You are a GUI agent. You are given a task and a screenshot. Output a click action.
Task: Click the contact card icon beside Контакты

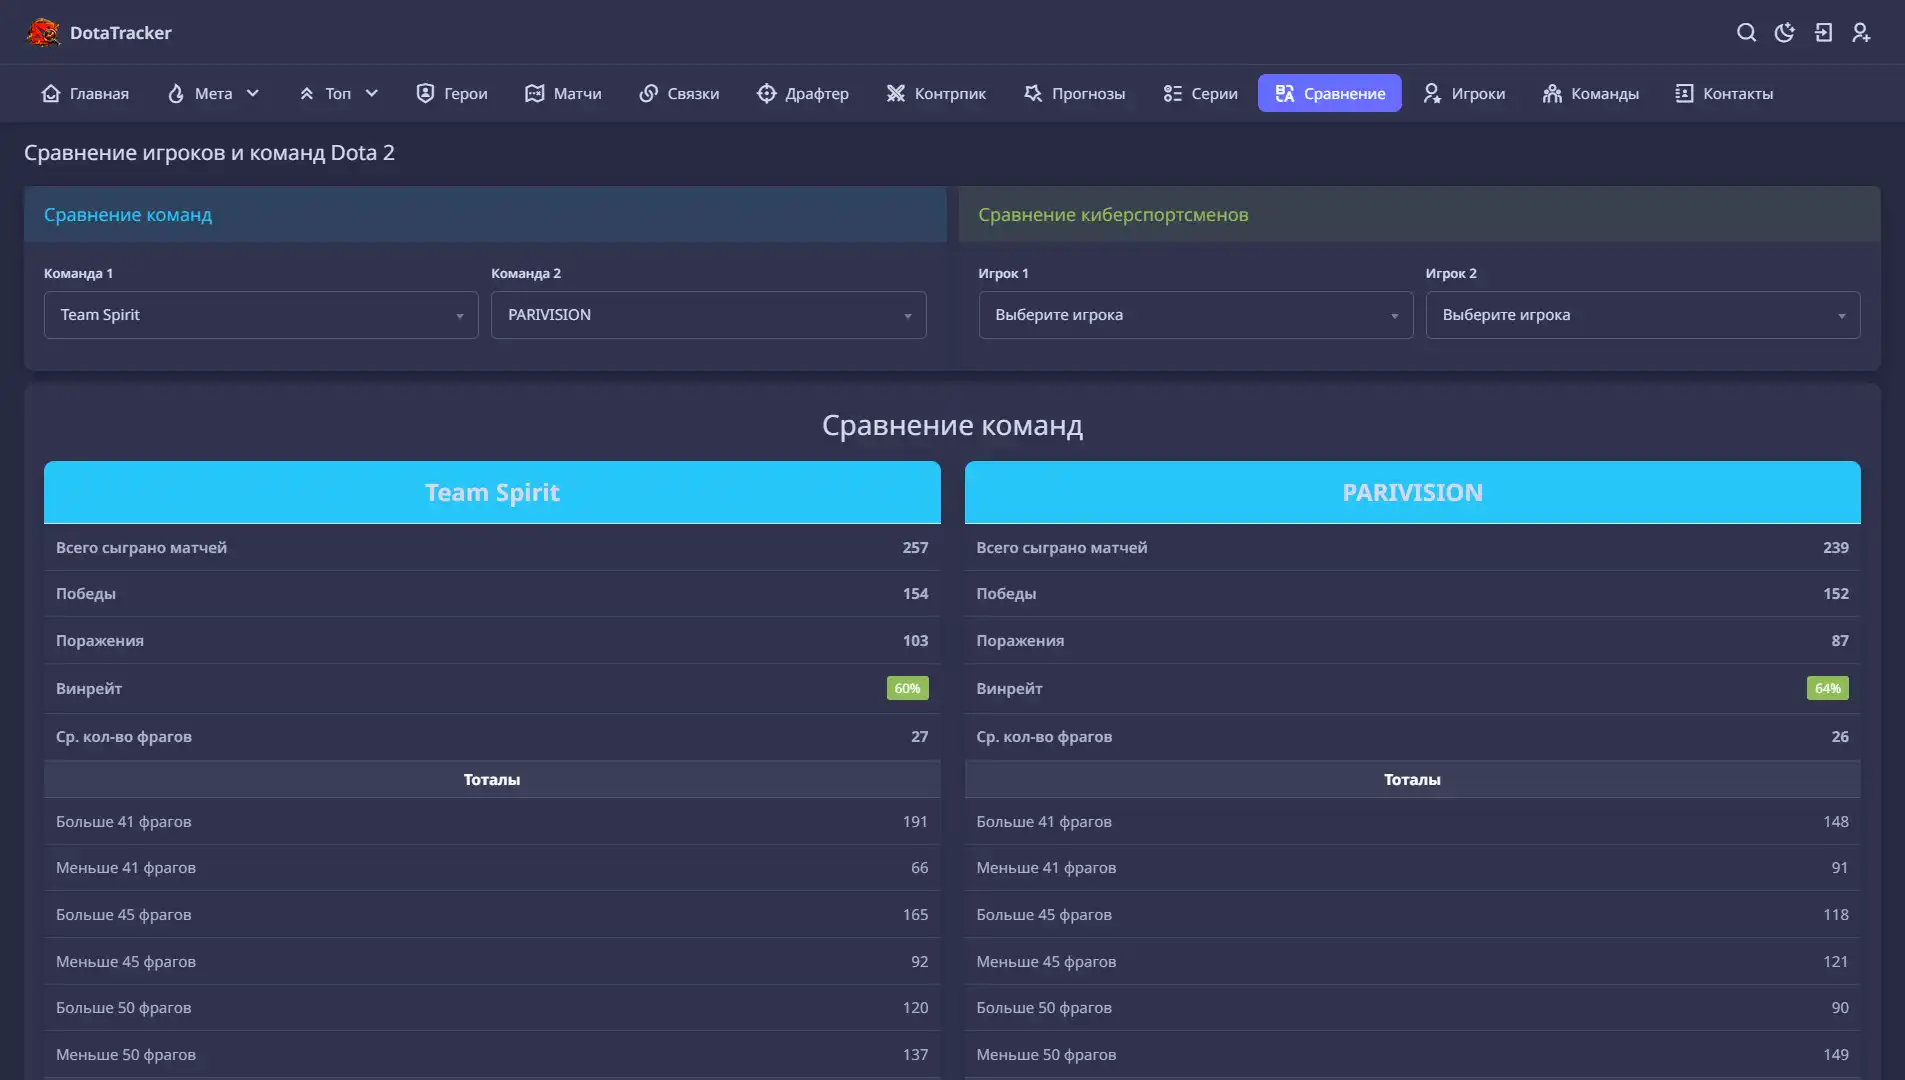pos(1685,93)
